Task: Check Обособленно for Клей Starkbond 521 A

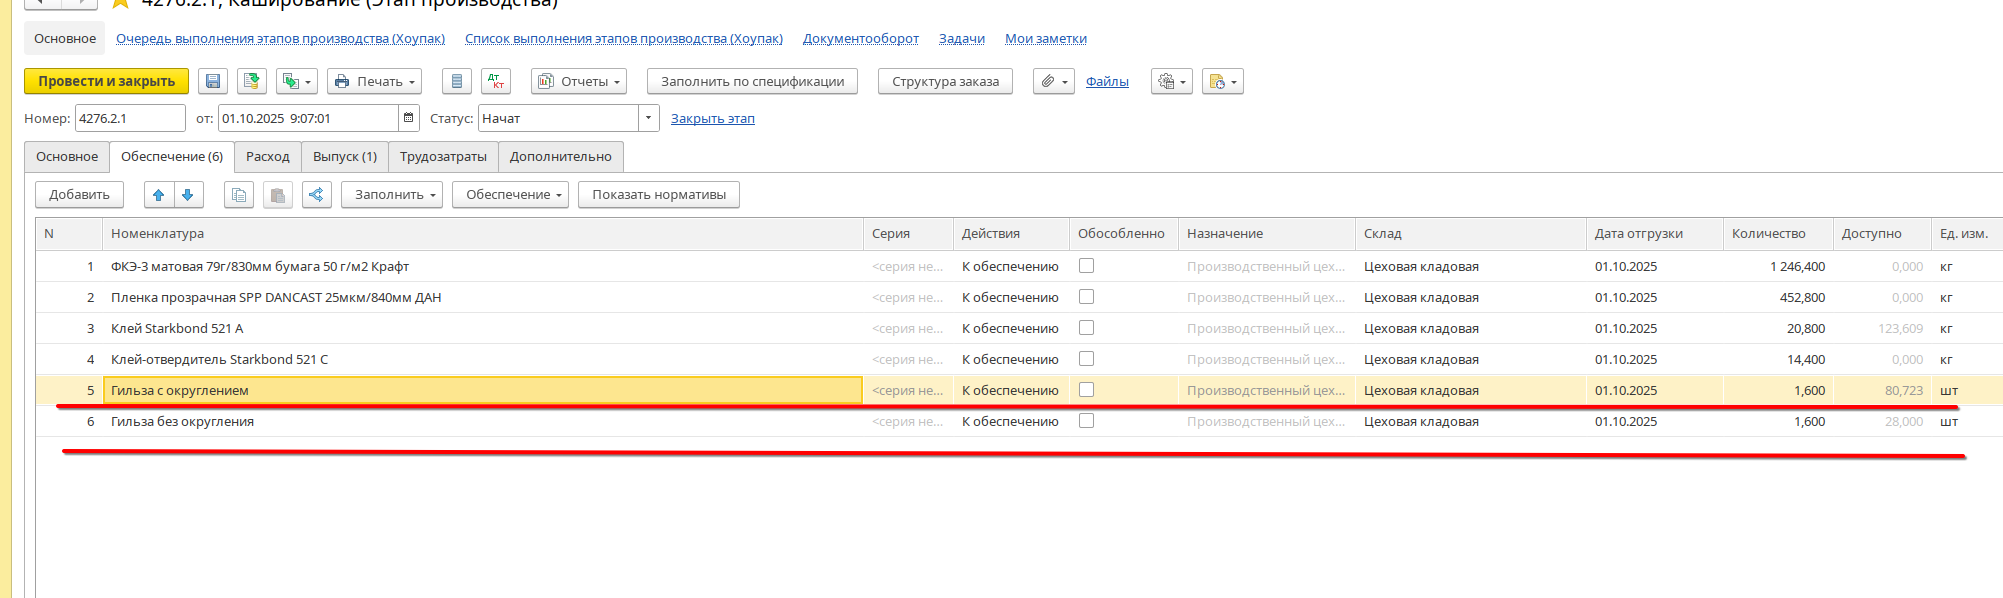Action: (1086, 328)
